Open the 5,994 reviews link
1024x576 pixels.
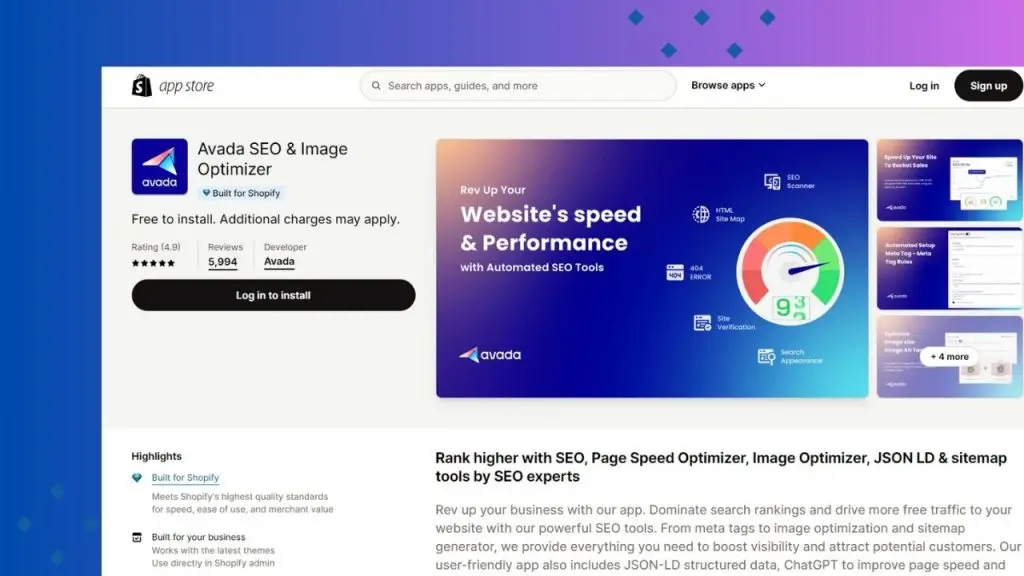(223, 262)
